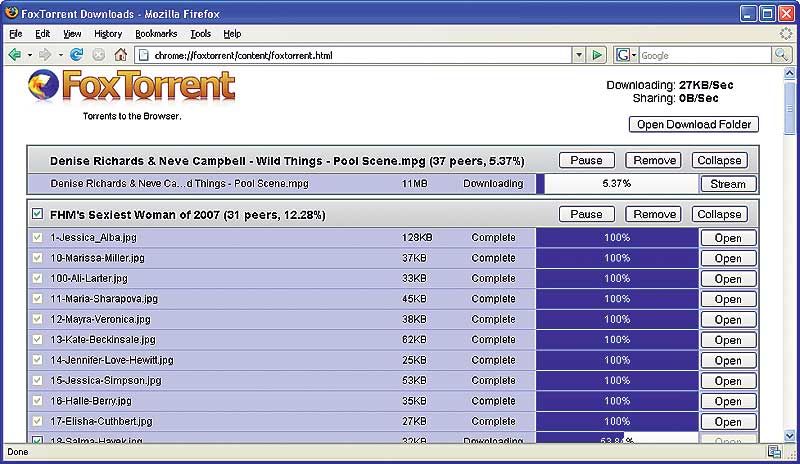Open the 100-Ali-Larter.jpg file
This screenshot has height=464, width=800.
point(728,279)
